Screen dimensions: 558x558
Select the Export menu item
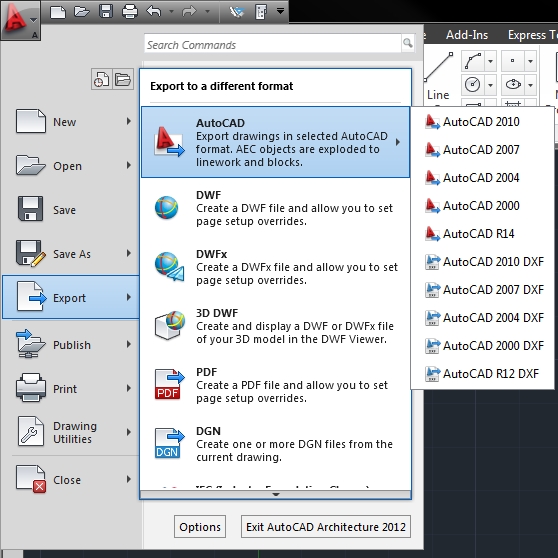point(70,298)
